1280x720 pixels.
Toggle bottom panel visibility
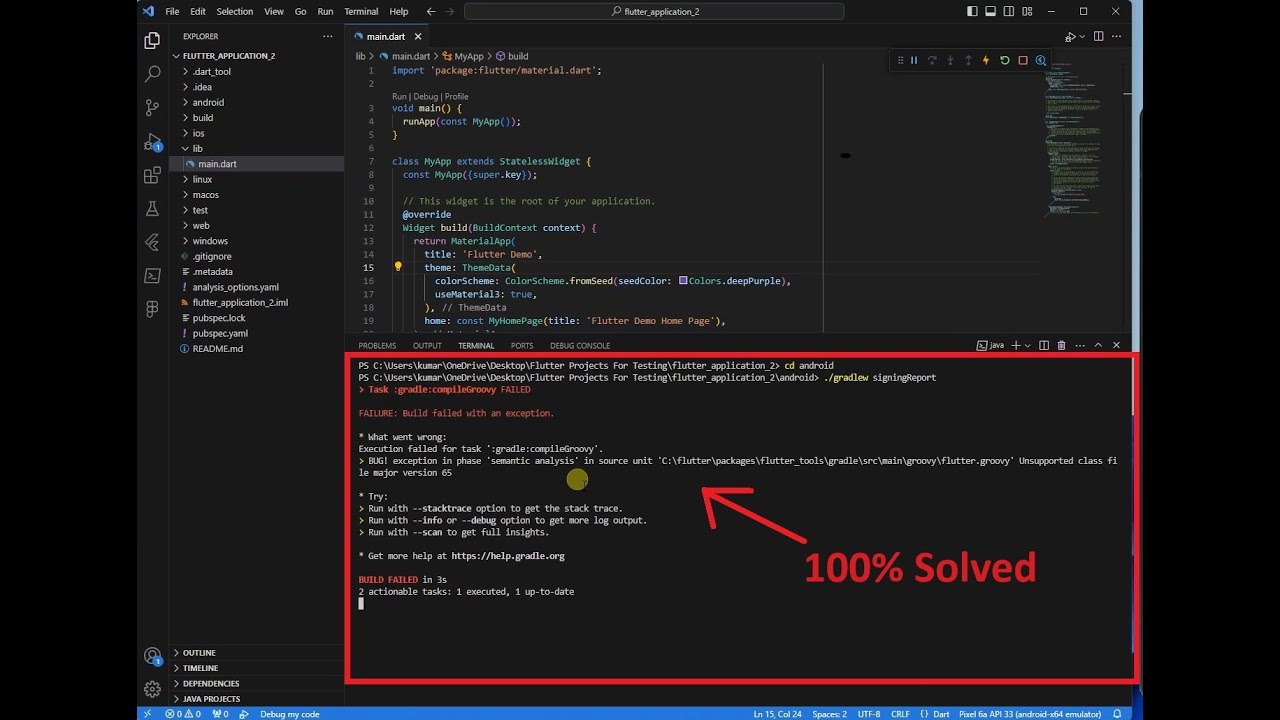990,11
